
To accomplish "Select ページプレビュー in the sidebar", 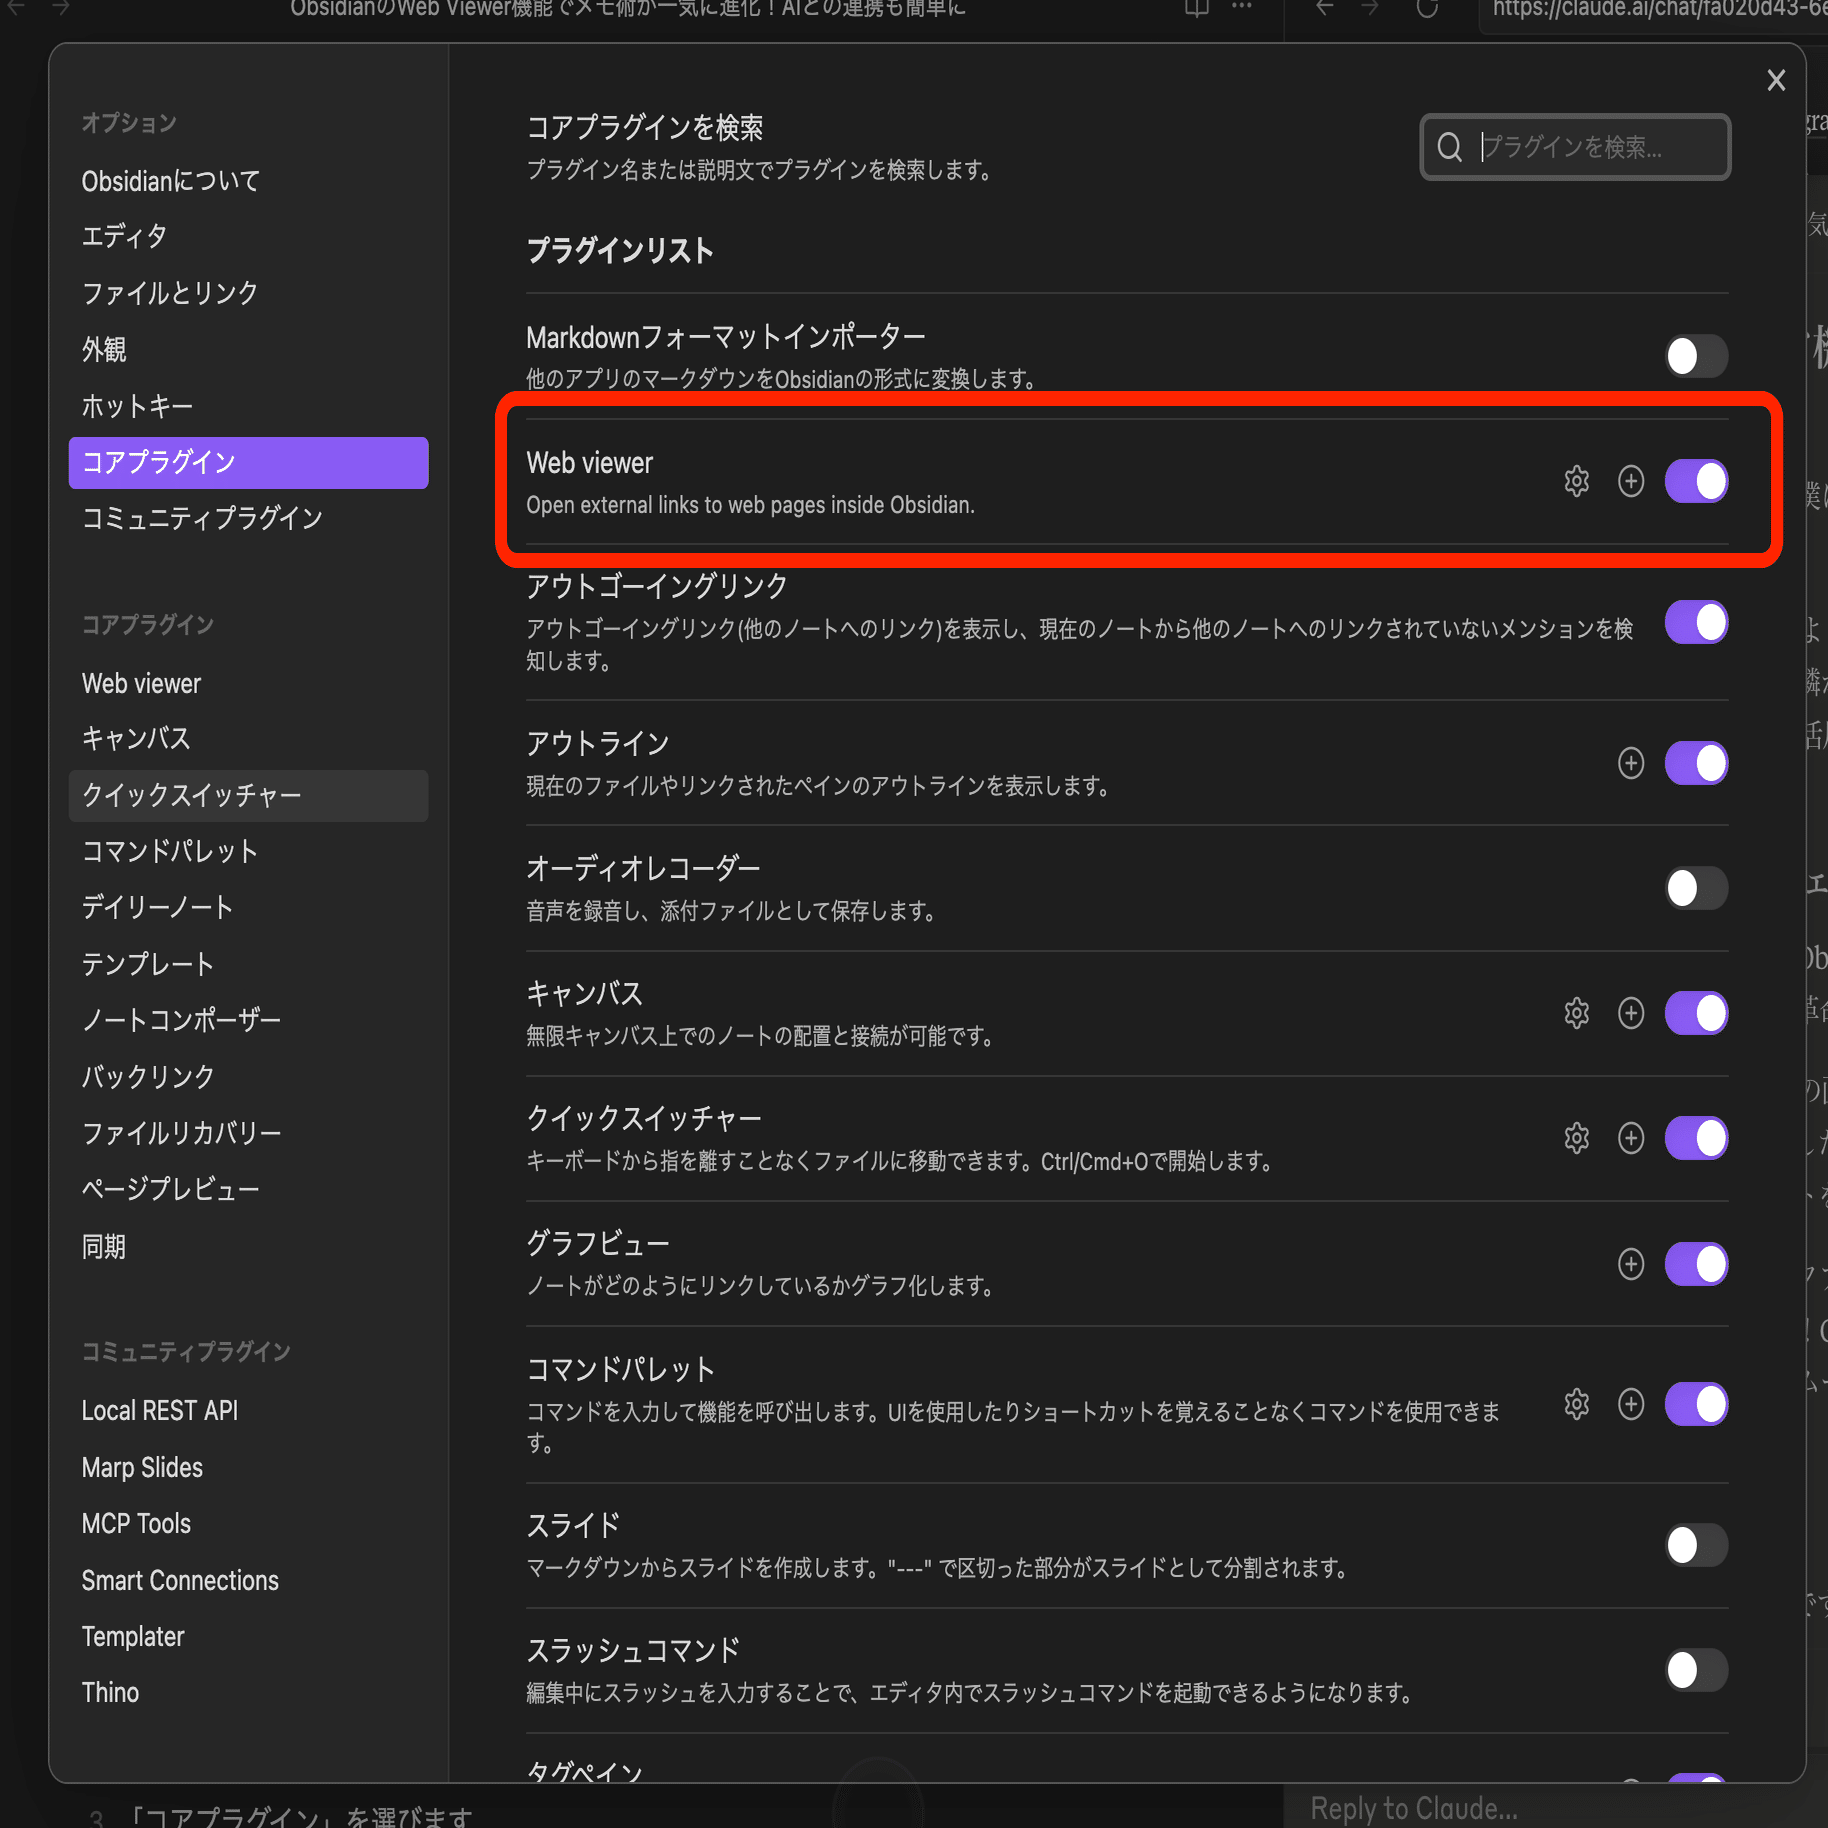I will click(248, 1189).
